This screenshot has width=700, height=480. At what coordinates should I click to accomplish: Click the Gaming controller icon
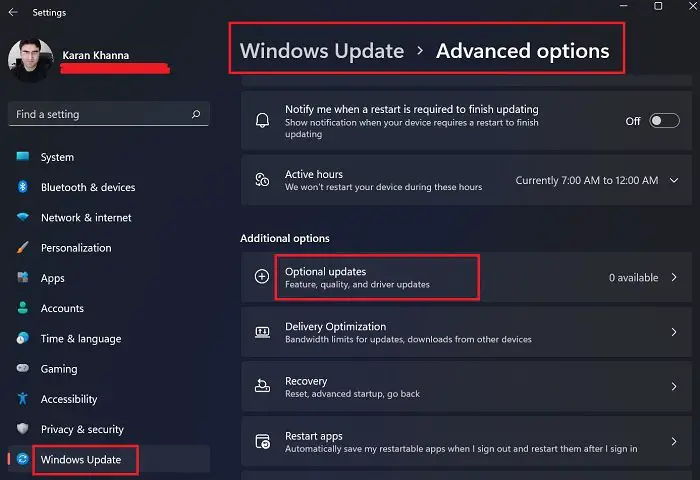tap(23, 368)
